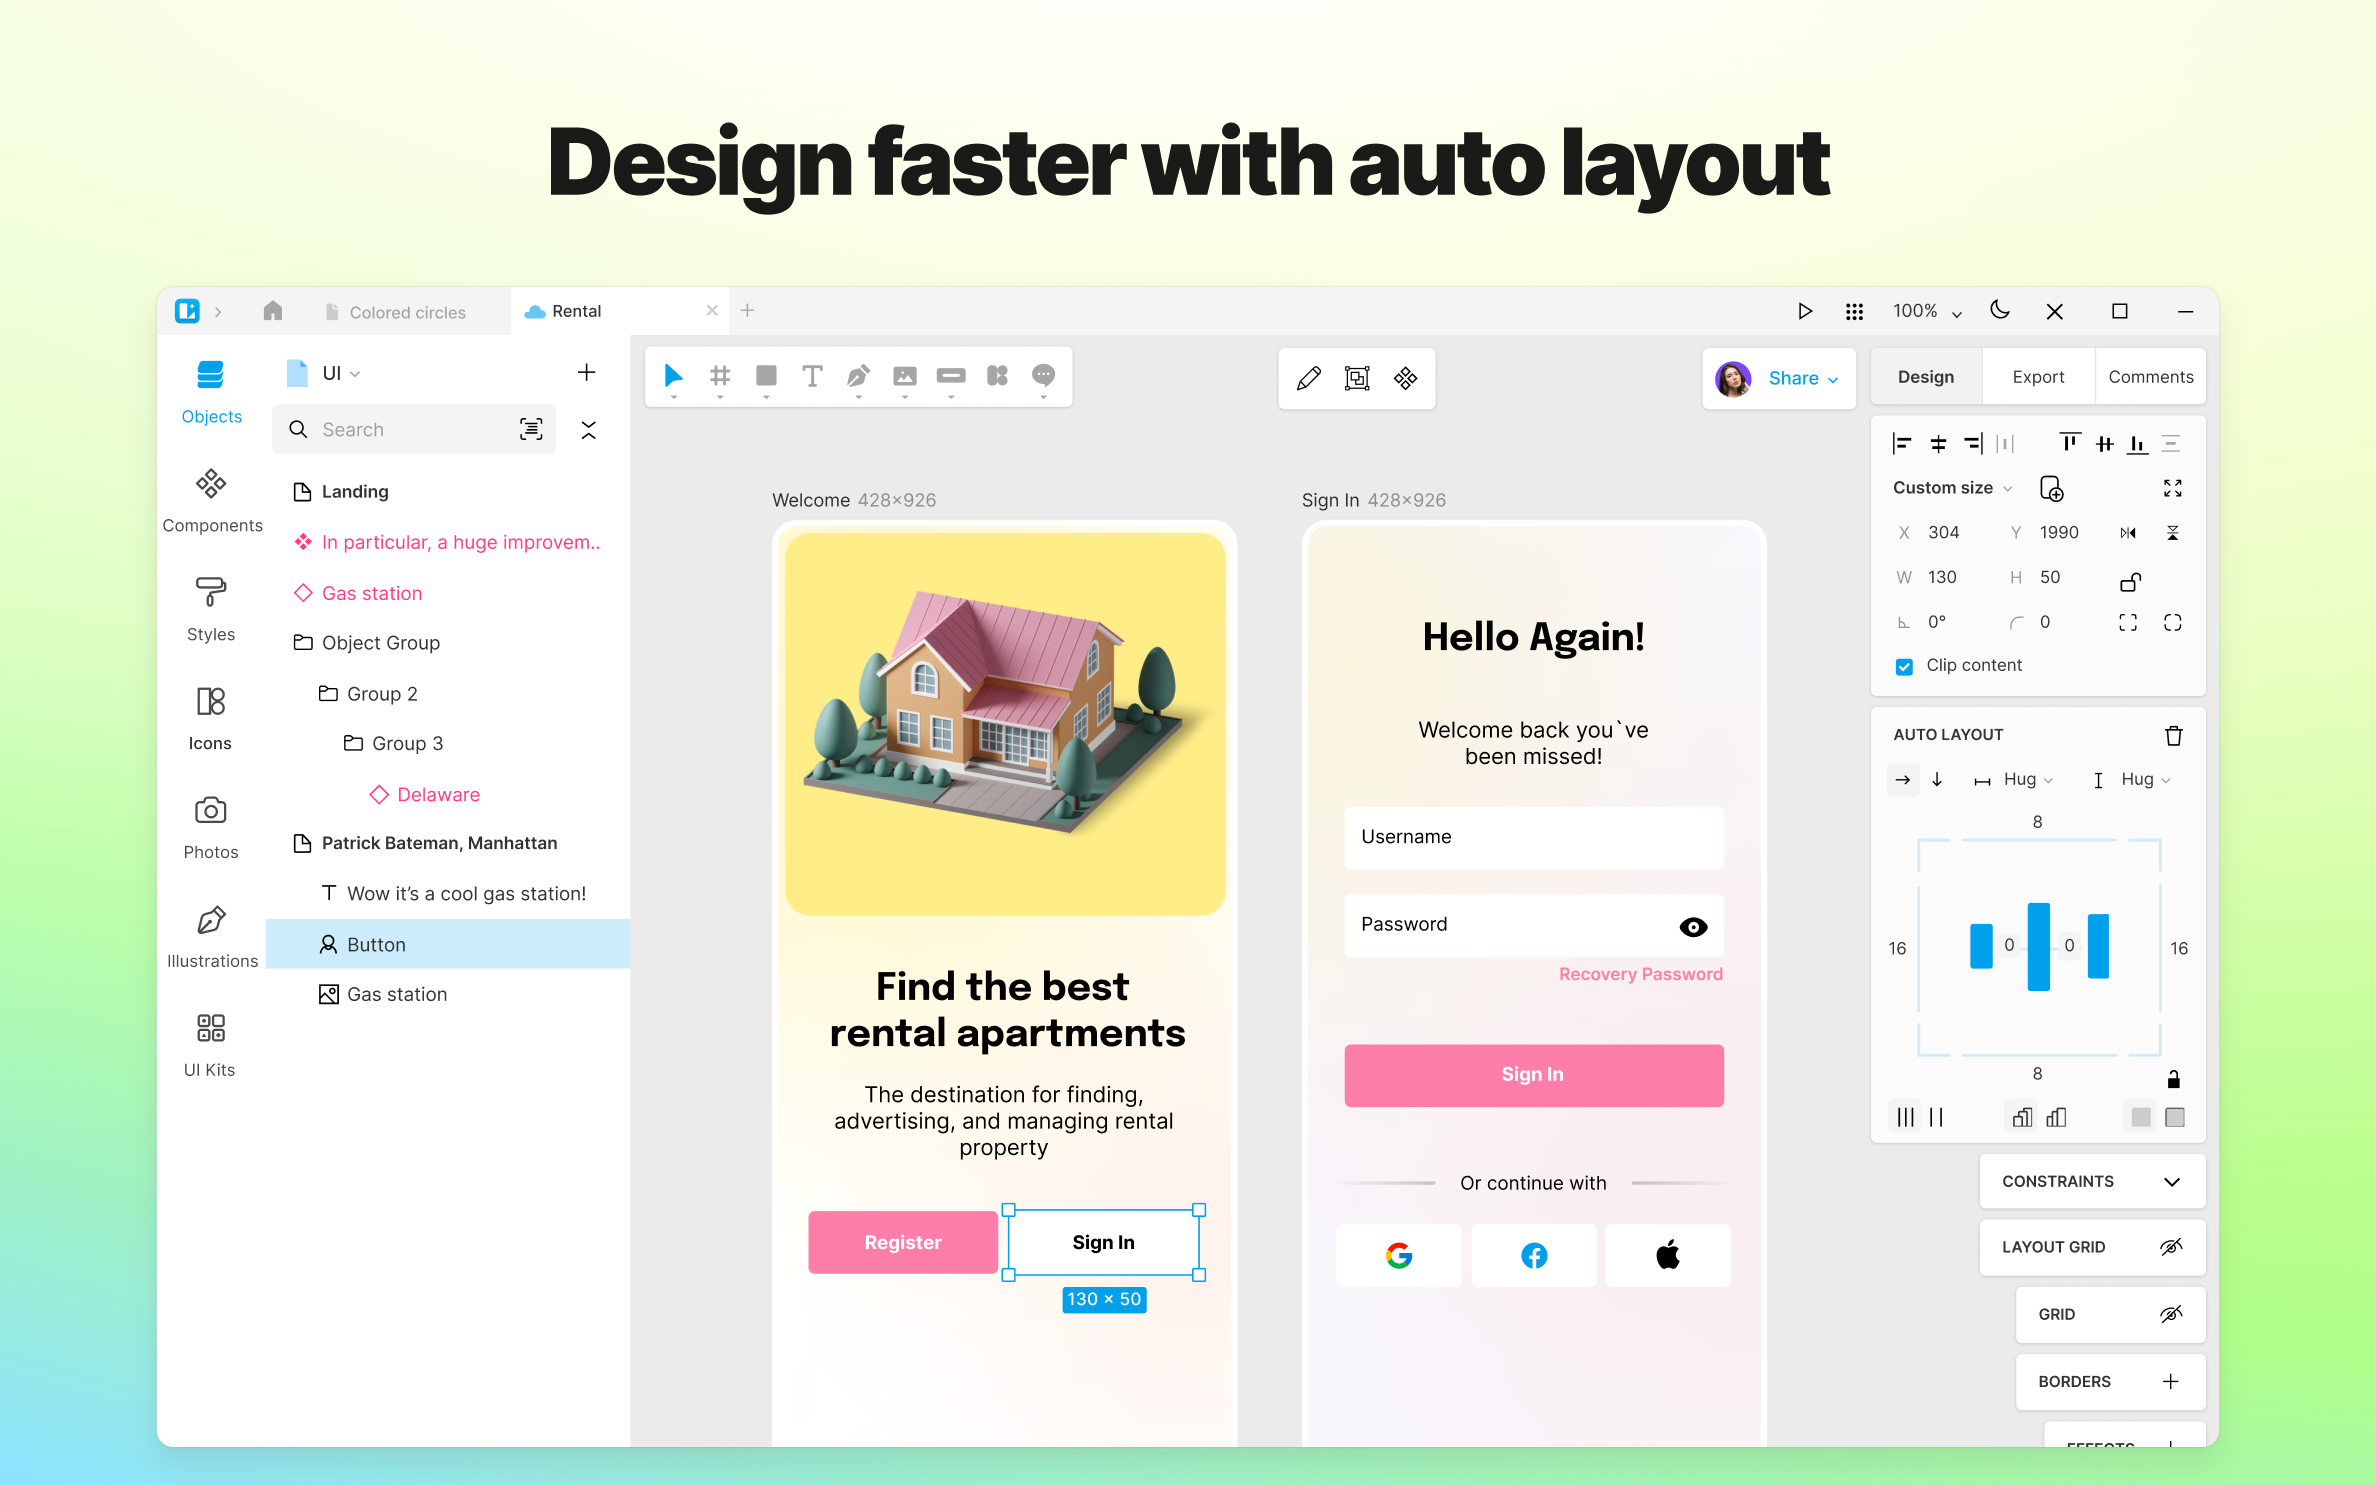Screen dimensions: 2376x1485
Task: Toggle the Grid visibility eye icon
Action: coord(2170,1314)
